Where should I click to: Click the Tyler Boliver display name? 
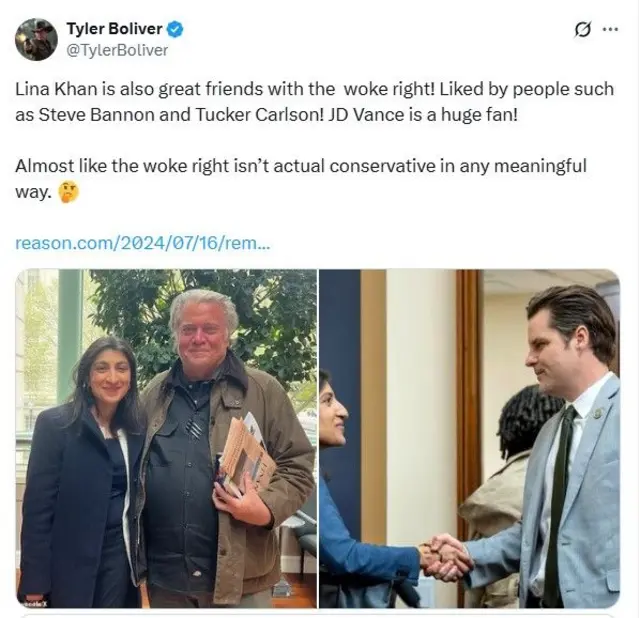tap(115, 29)
